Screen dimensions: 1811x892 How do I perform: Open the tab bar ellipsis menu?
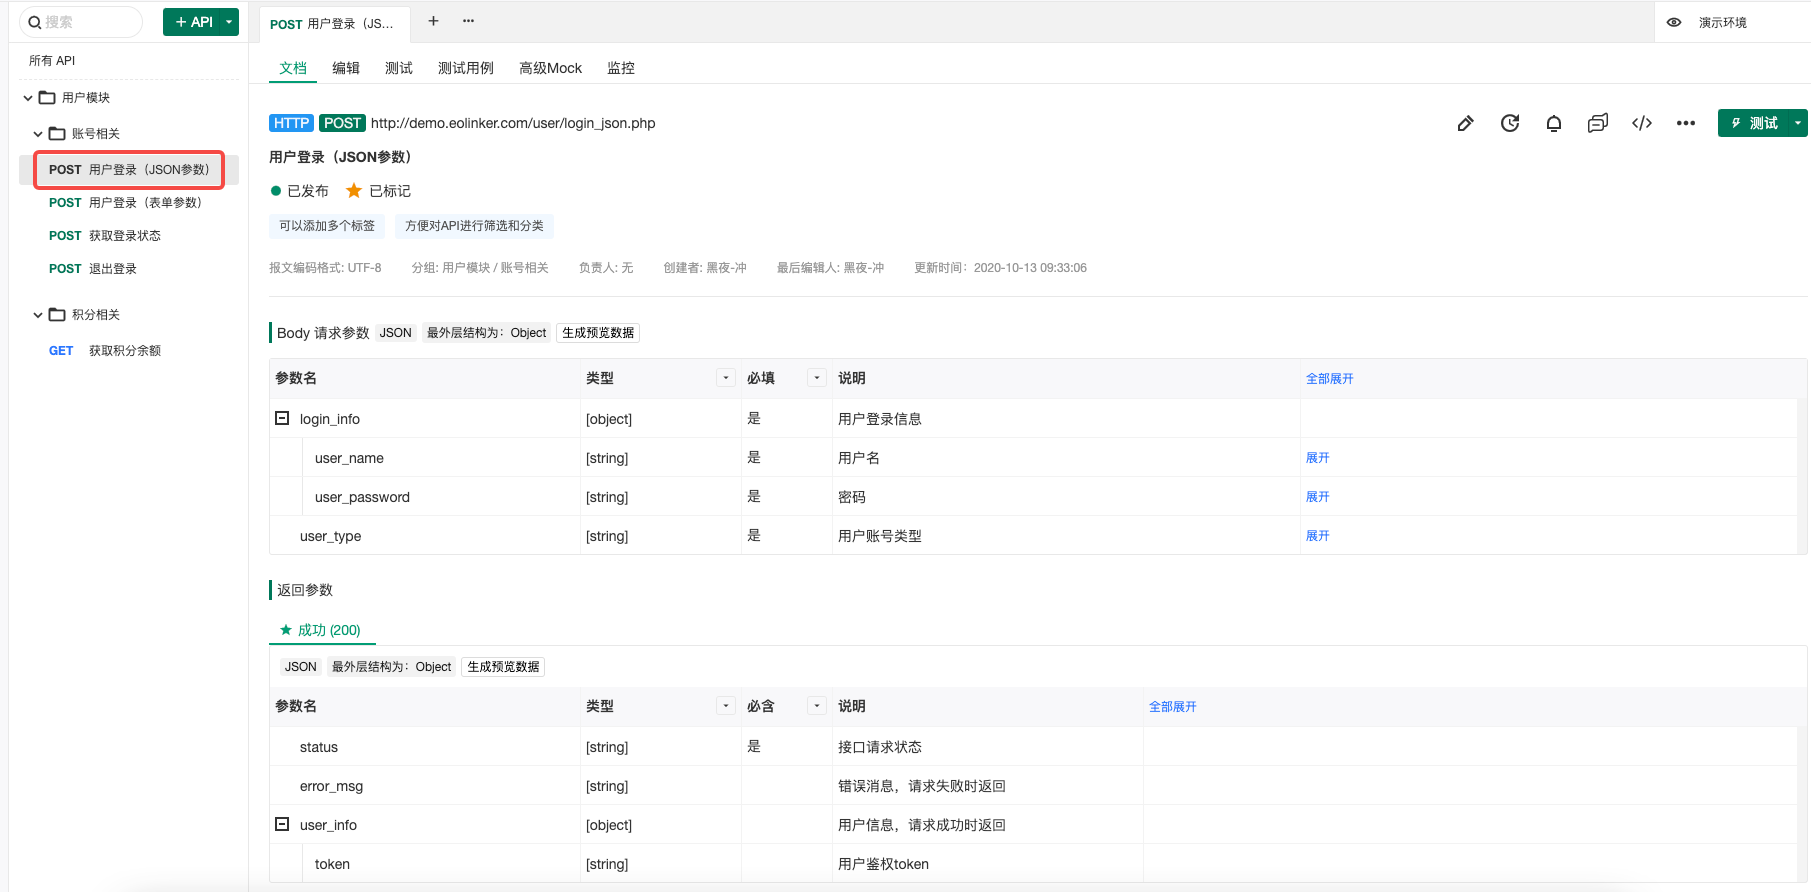[x=468, y=21]
